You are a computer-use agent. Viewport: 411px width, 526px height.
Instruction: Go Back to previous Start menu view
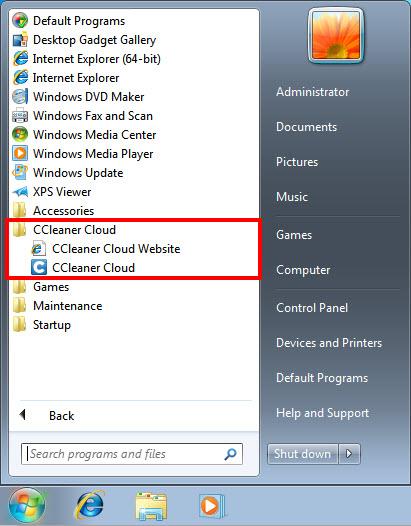47,416
